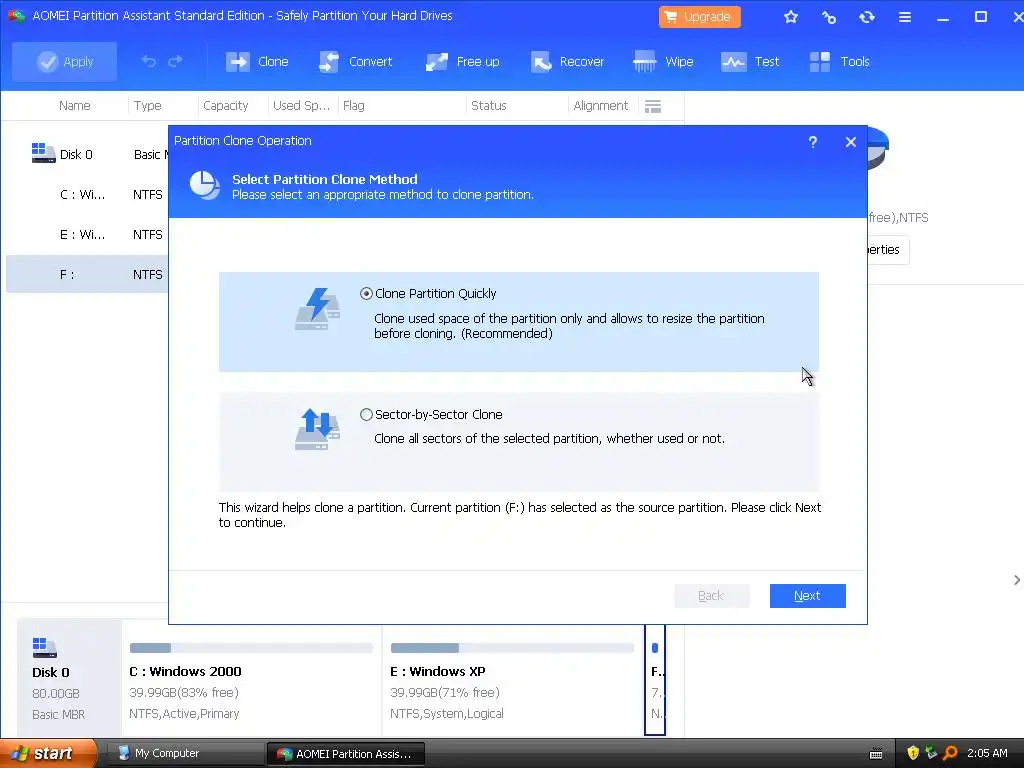Open the column layout options icon

coord(653,106)
